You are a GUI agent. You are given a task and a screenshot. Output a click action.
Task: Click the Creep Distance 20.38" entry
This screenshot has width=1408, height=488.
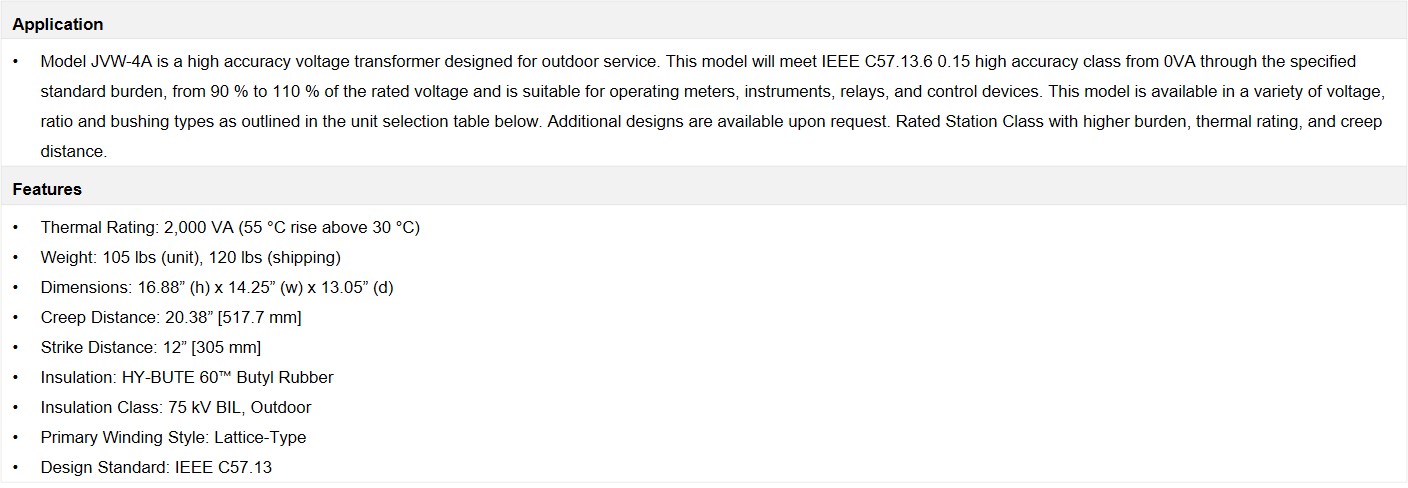(171, 317)
